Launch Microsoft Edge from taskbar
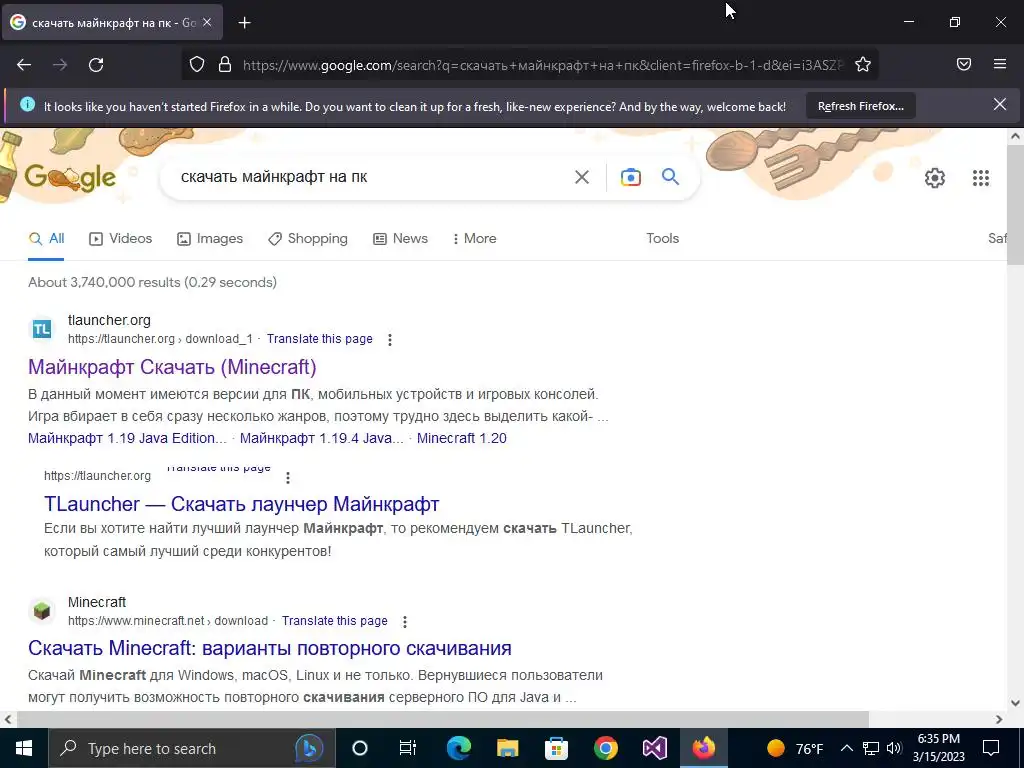 point(458,748)
